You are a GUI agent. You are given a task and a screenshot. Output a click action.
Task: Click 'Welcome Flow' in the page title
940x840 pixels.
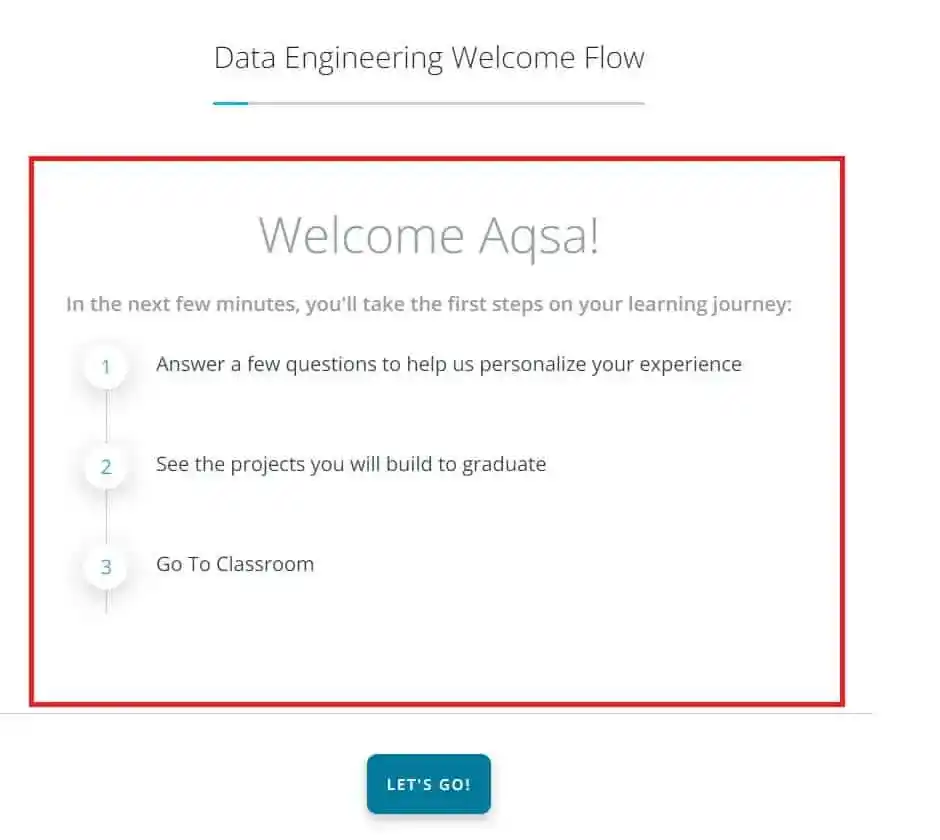tap(547, 58)
